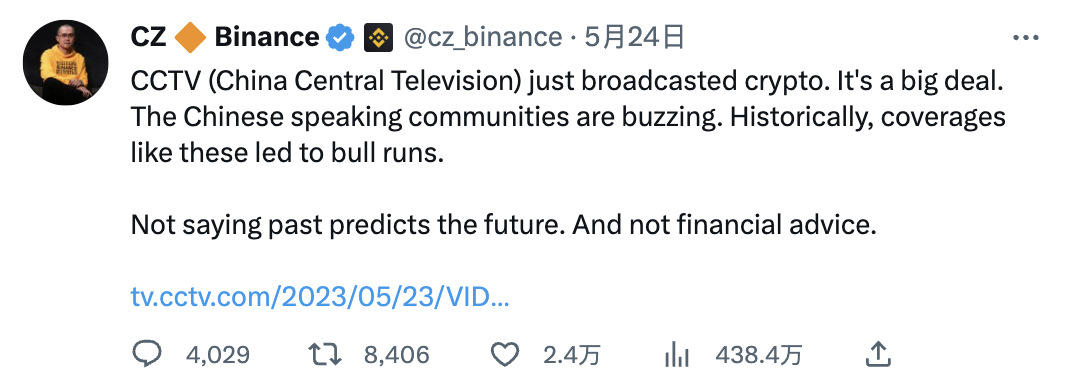Click the retweet arrows icon
Screen dimensions: 1072x386
[324, 355]
